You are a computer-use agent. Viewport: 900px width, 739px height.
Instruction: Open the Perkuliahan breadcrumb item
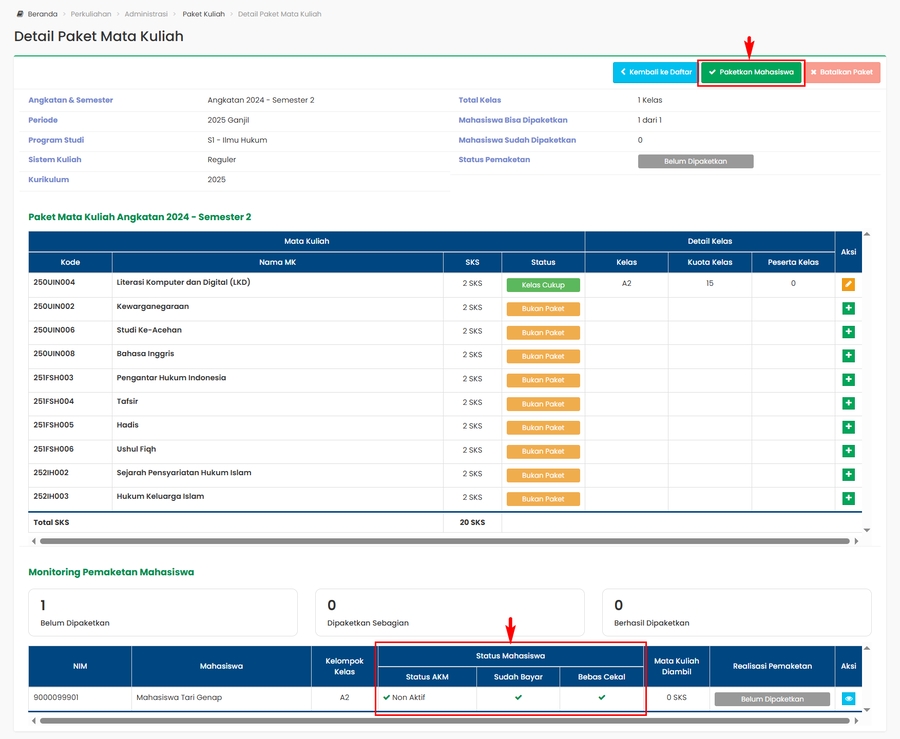[89, 14]
